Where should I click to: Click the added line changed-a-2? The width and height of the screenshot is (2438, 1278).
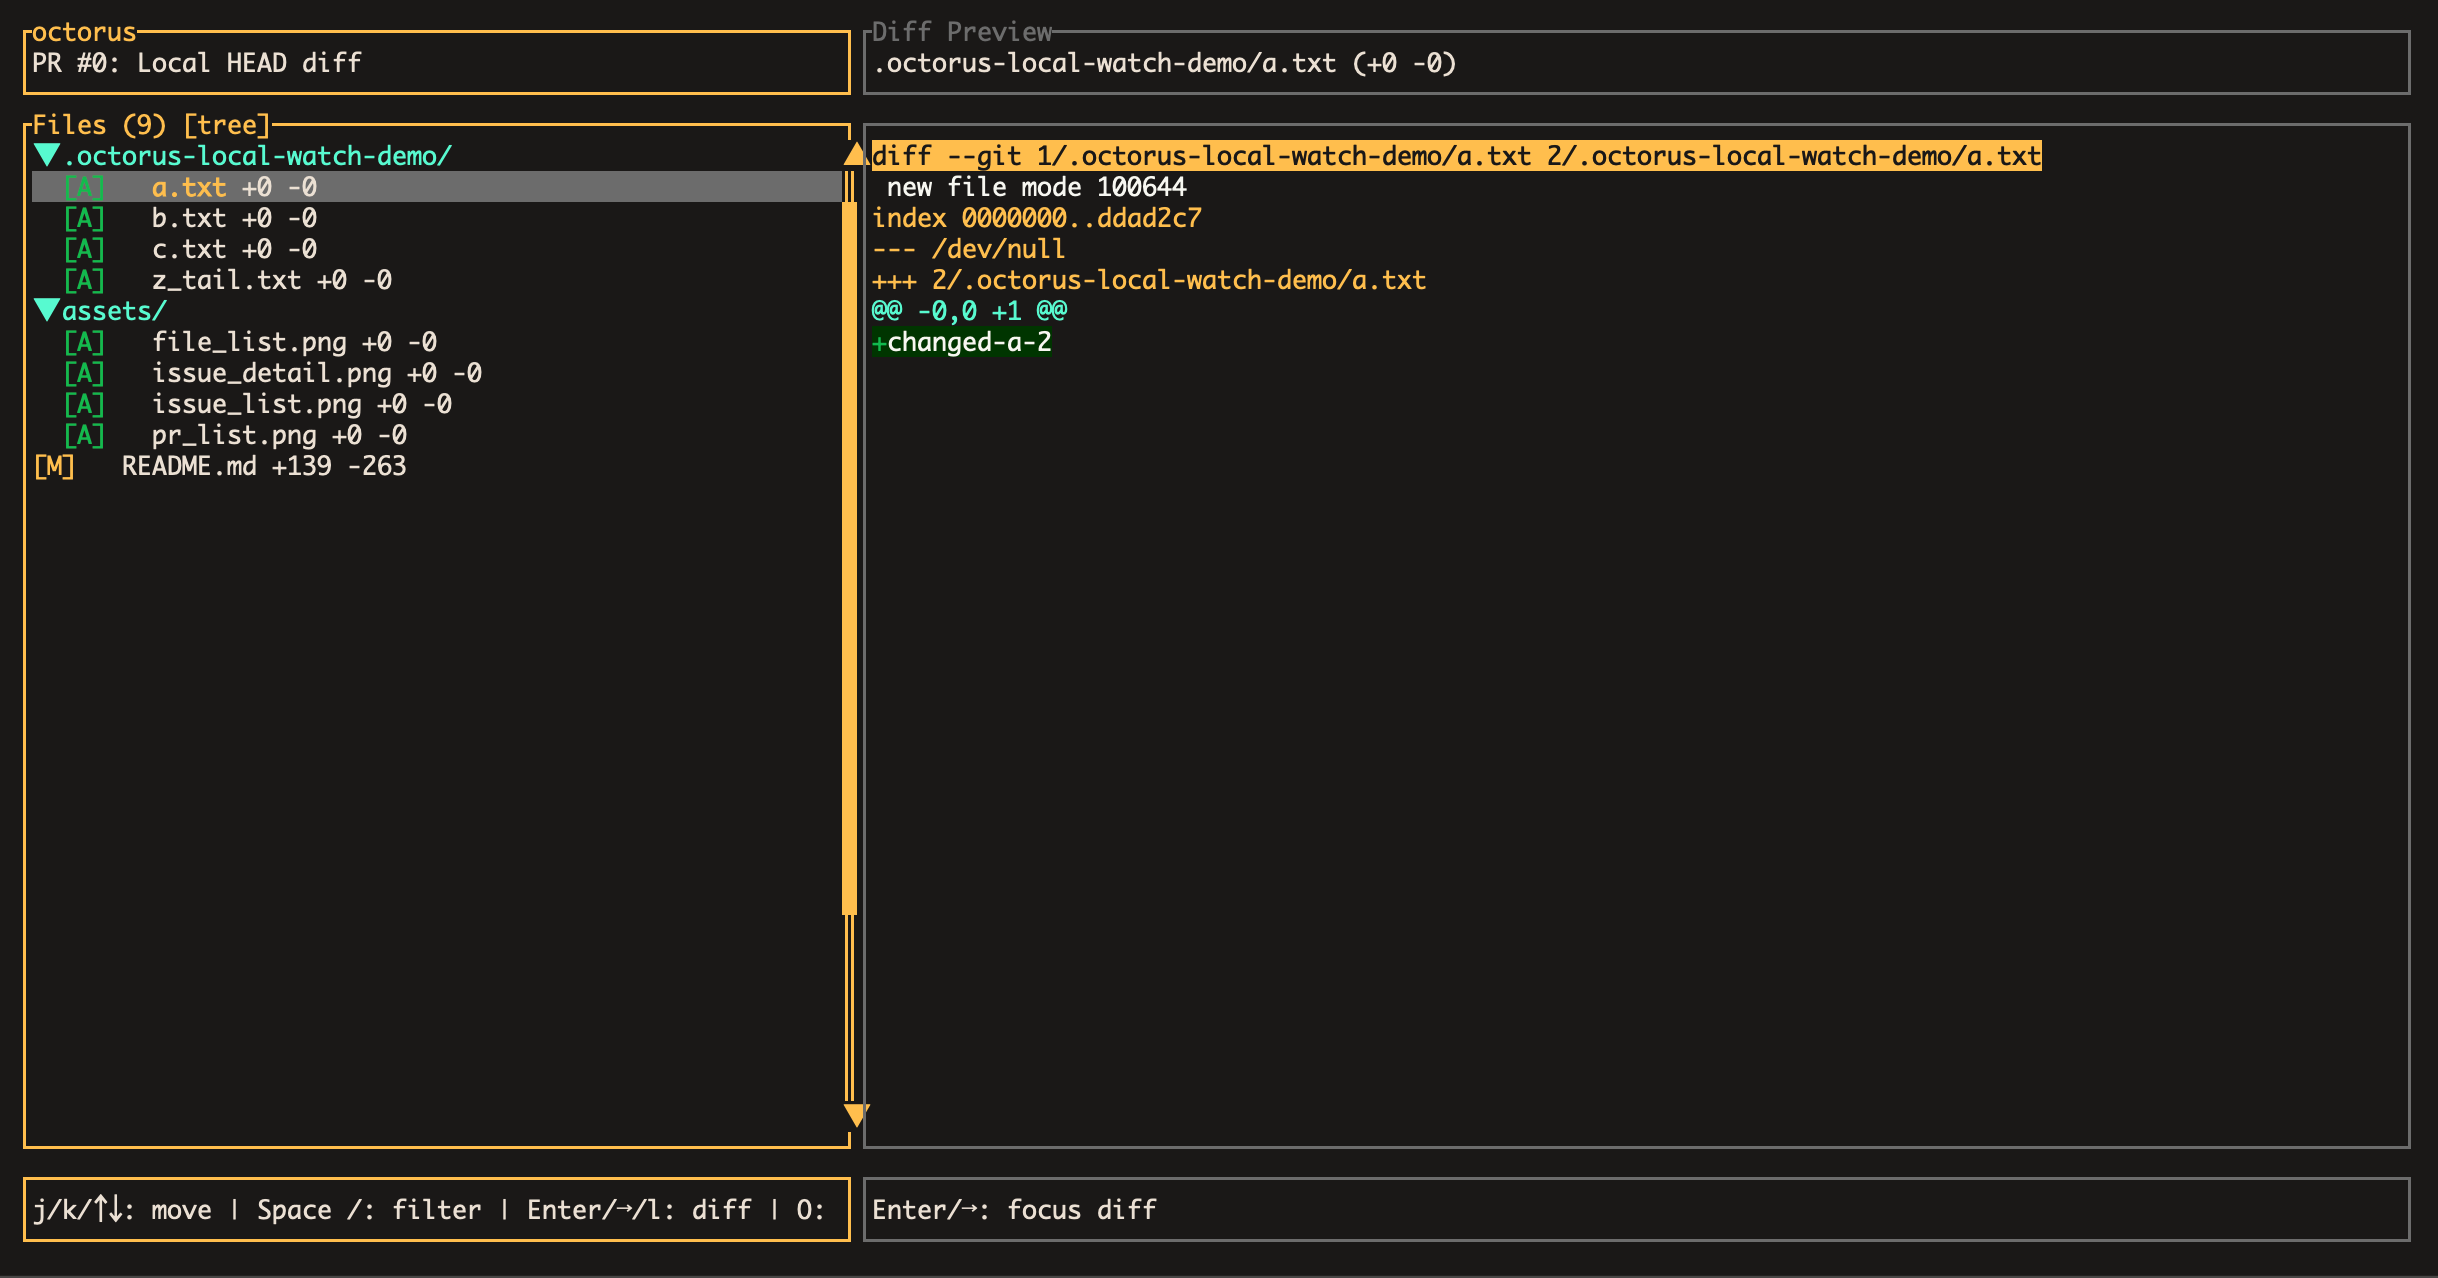pyautogui.click(x=962, y=342)
